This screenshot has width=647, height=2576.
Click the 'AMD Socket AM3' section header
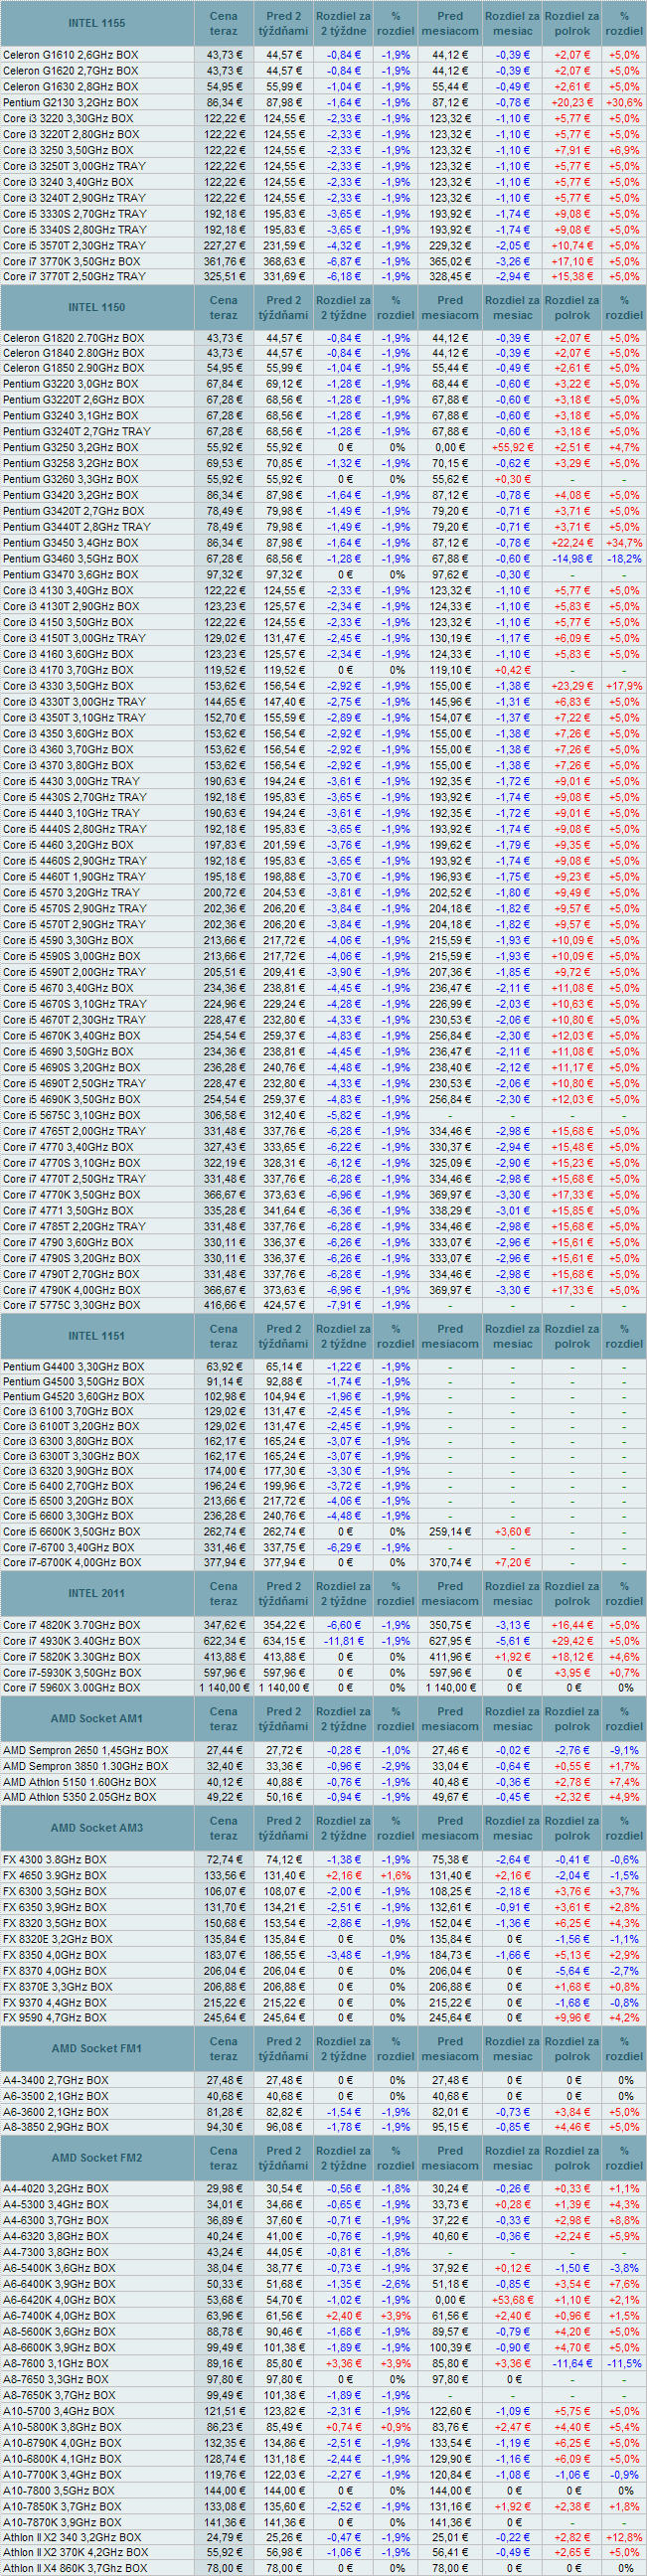coord(97,1827)
